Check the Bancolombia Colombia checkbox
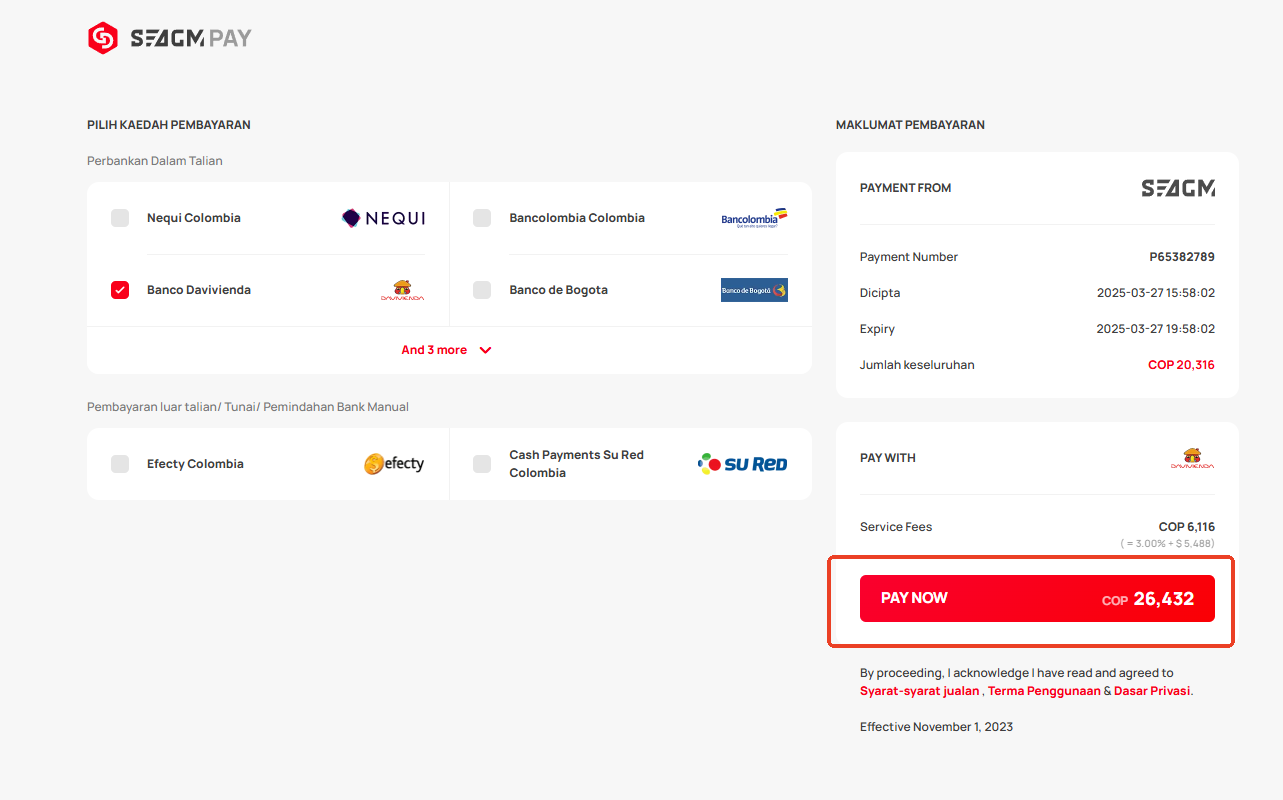Viewport: 1283px width, 800px height. coord(482,218)
